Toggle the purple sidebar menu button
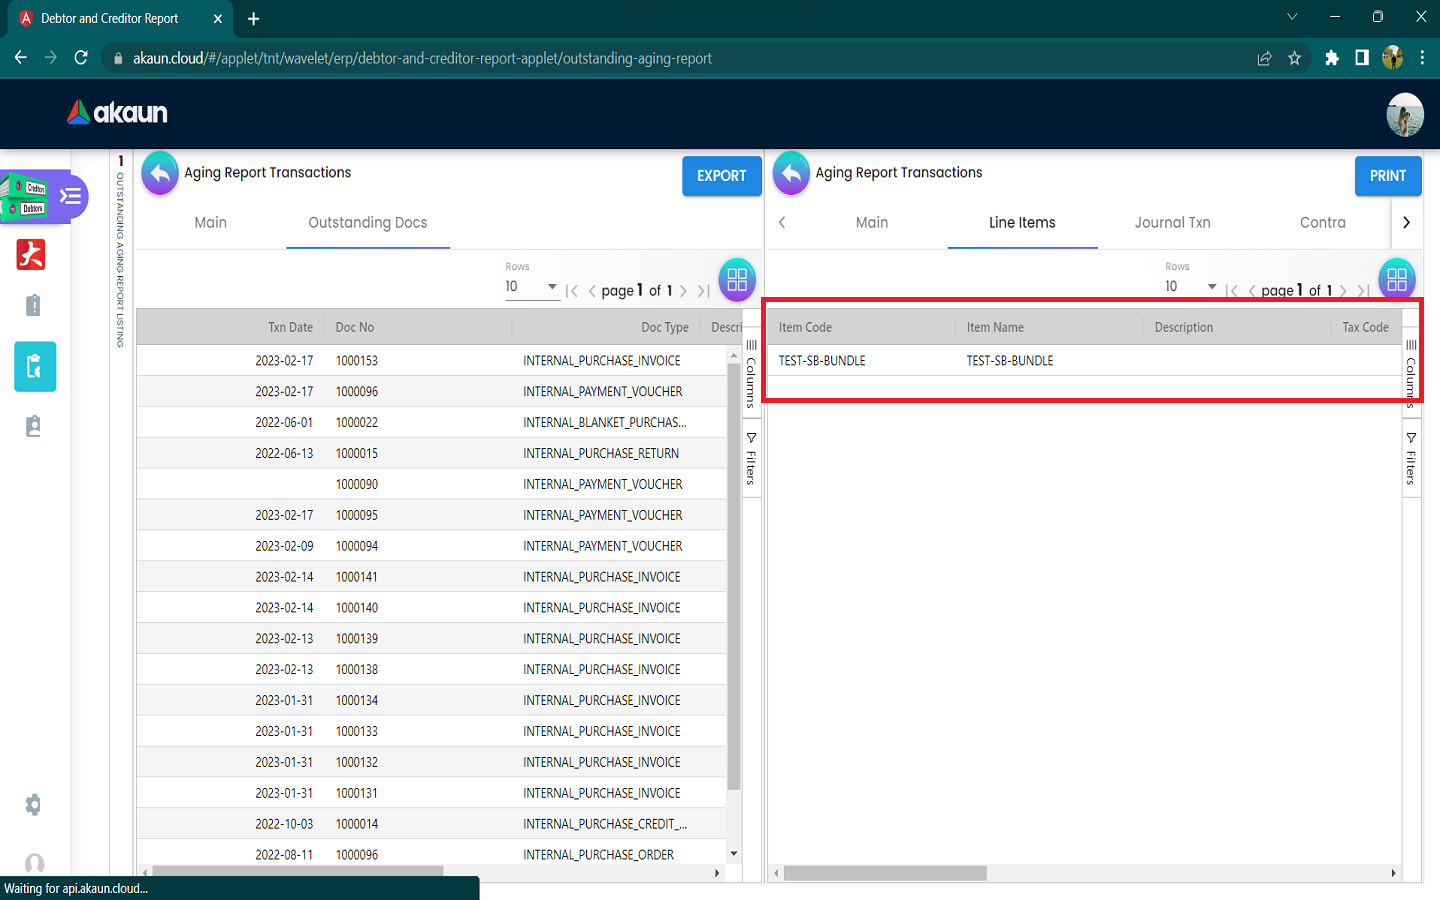Image resolution: width=1440 pixels, height=900 pixels. [x=70, y=196]
